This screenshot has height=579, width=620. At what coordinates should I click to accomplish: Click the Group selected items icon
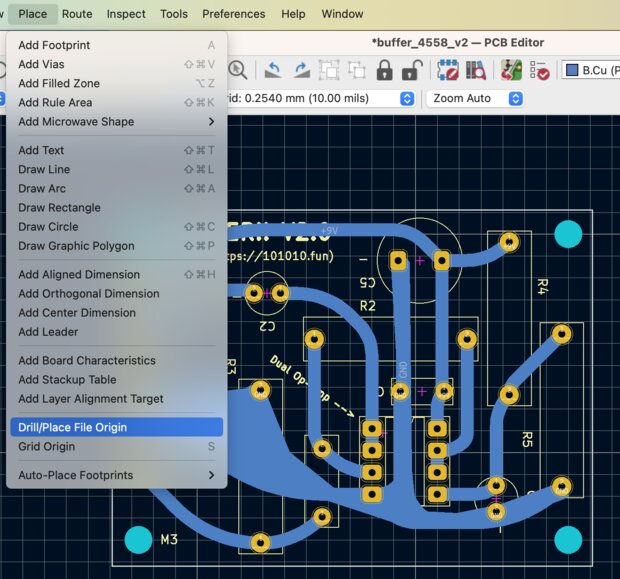pos(329,70)
